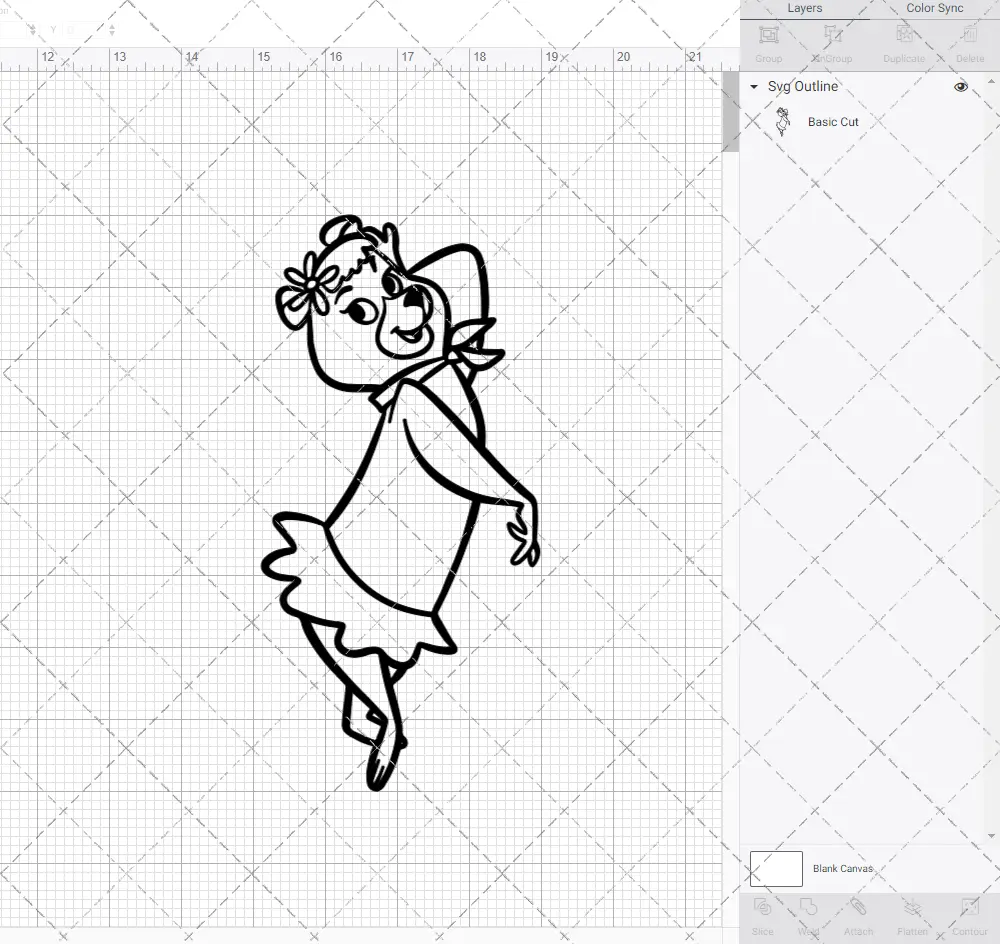Toggle visibility of the Svg Outline layer
The width and height of the screenshot is (1000, 944).
click(x=960, y=87)
